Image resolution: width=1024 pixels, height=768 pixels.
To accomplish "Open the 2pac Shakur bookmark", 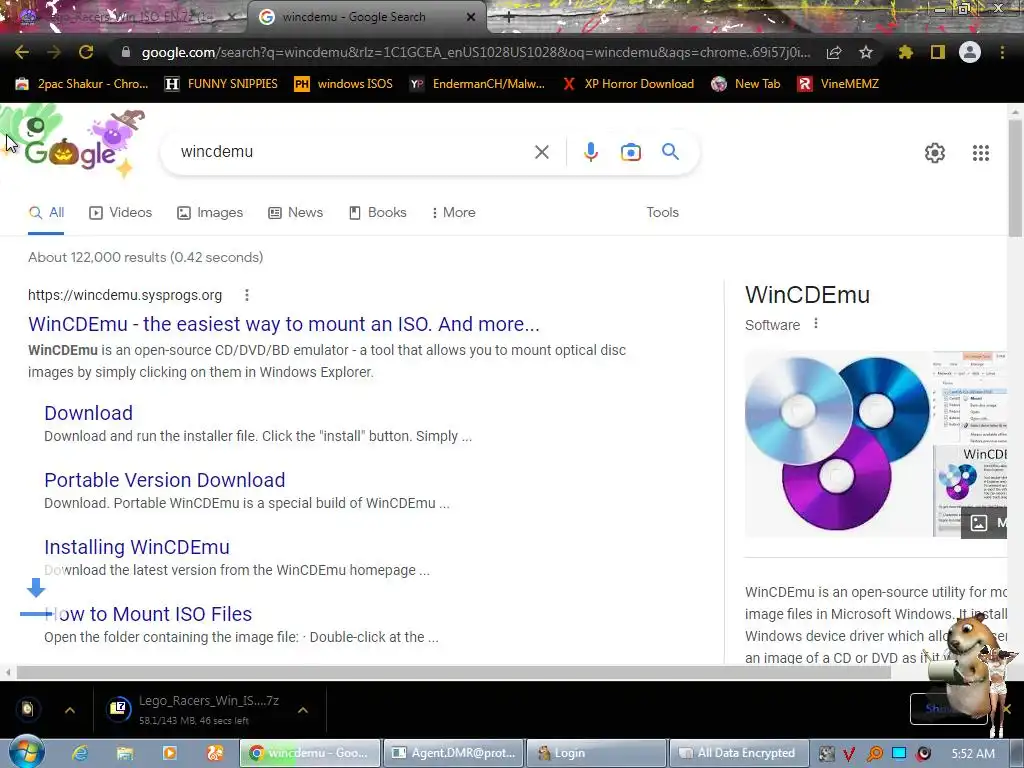I will click(82, 84).
